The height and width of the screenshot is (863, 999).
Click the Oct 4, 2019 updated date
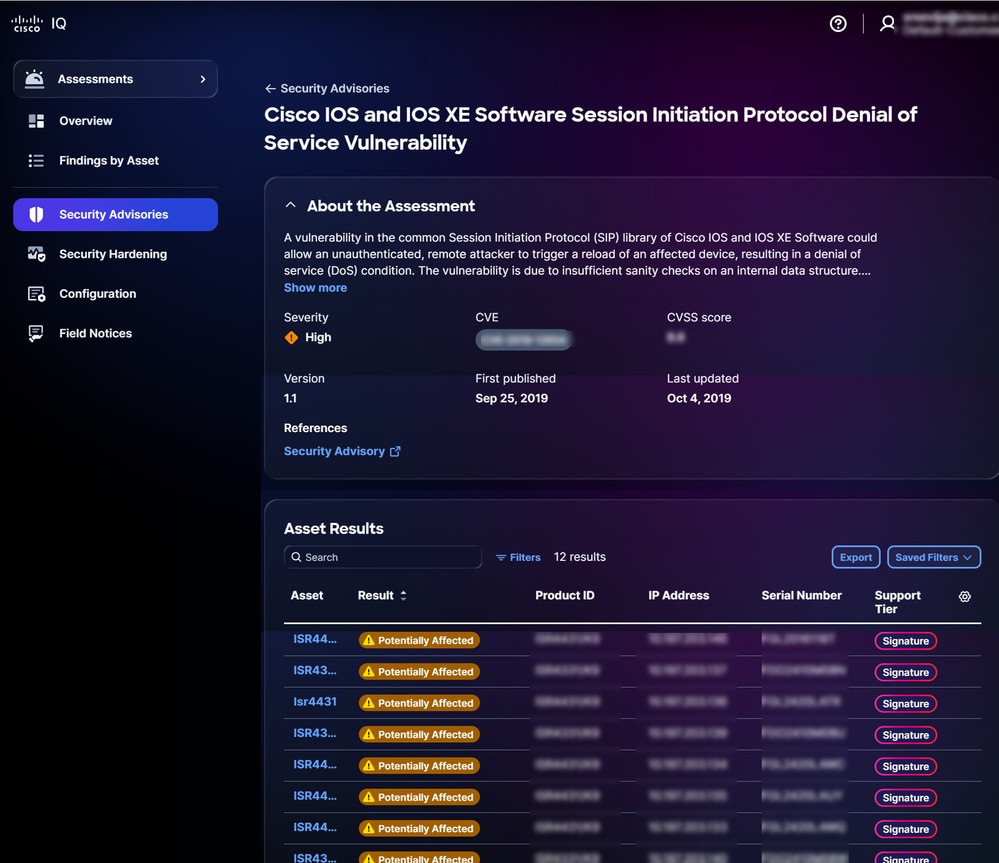point(699,399)
